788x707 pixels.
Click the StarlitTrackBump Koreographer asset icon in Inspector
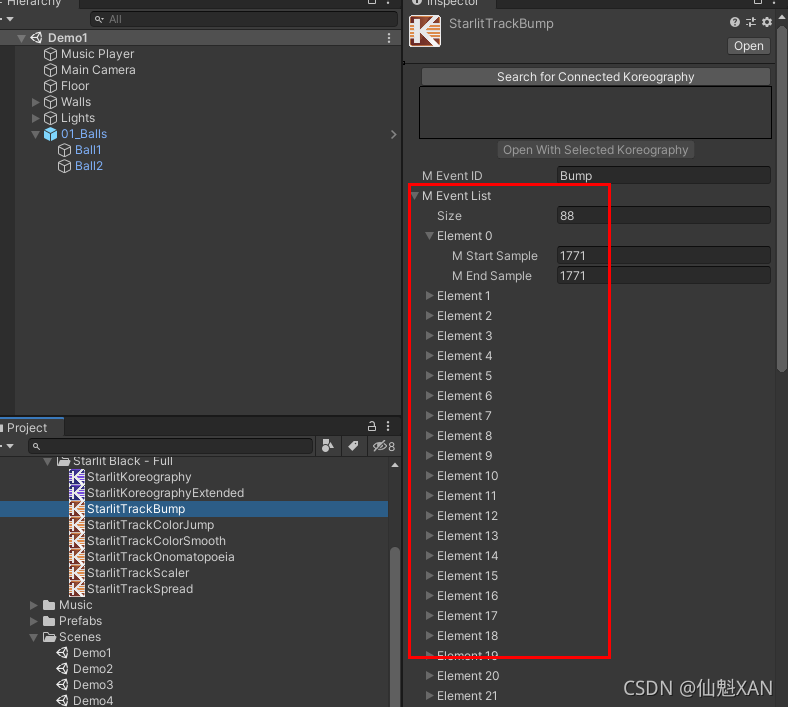[425, 31]
